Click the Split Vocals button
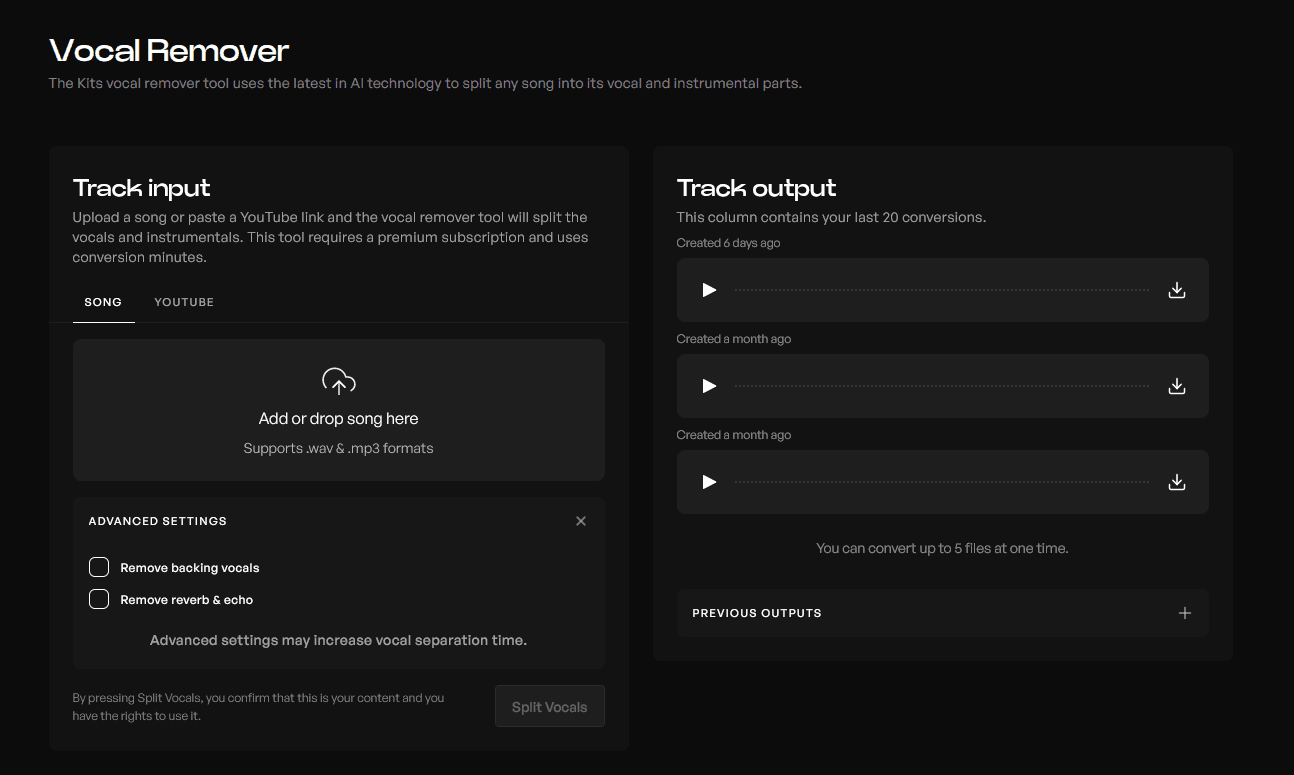The image size is (1294, 775). point(550,707)
